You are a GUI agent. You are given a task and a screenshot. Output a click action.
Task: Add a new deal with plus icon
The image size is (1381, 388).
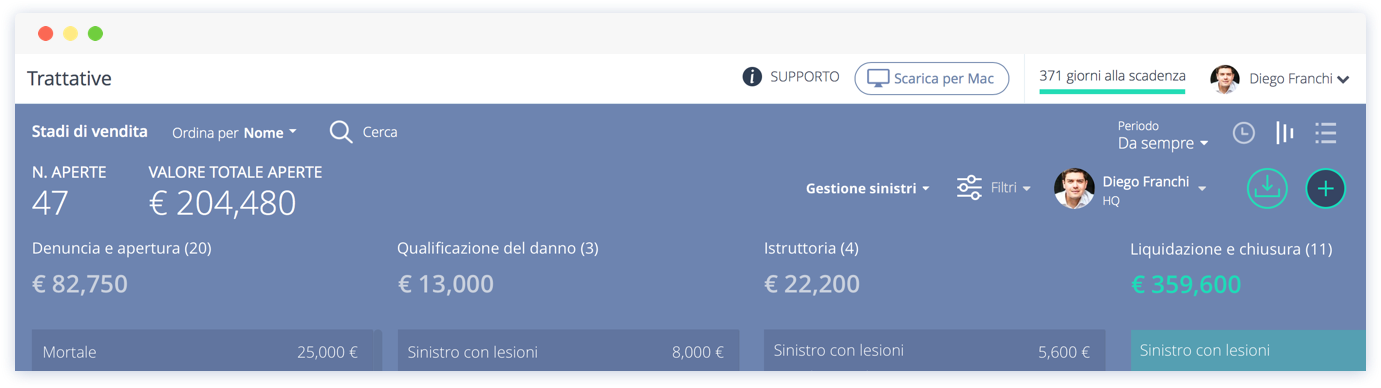pos(1326,188)
